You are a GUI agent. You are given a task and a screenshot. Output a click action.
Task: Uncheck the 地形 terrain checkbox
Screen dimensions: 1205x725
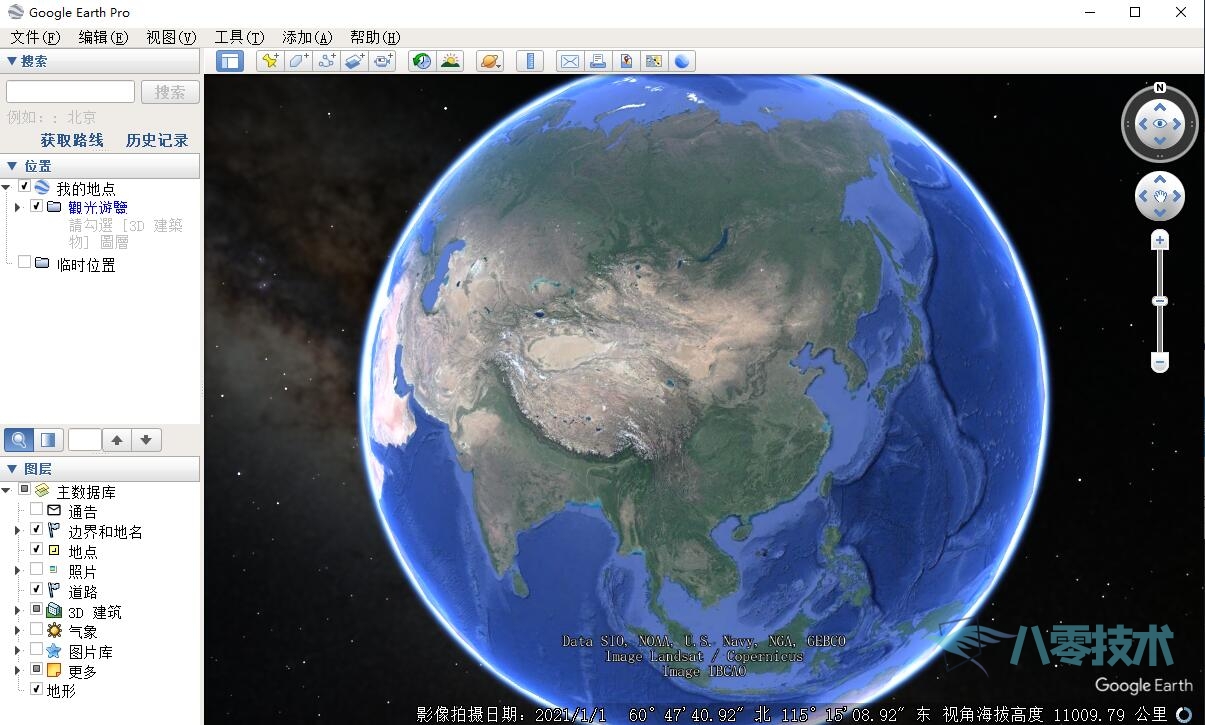coord(37,689)
